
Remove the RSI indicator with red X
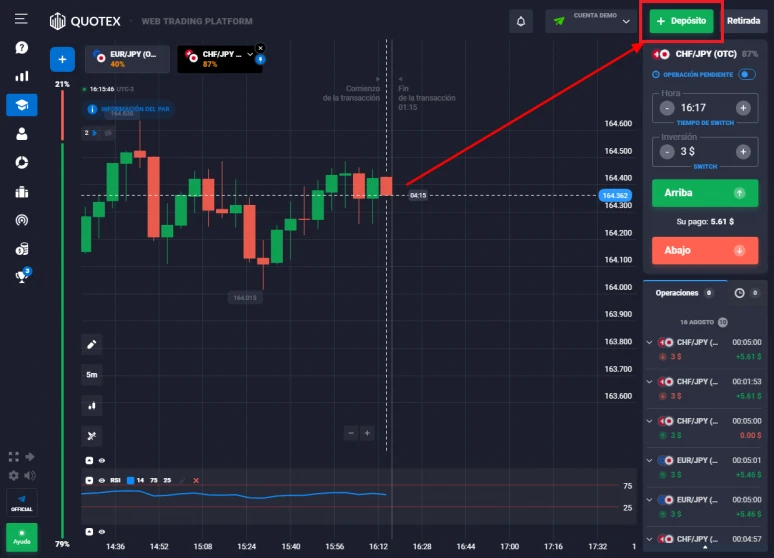click(x=196, y=480)
